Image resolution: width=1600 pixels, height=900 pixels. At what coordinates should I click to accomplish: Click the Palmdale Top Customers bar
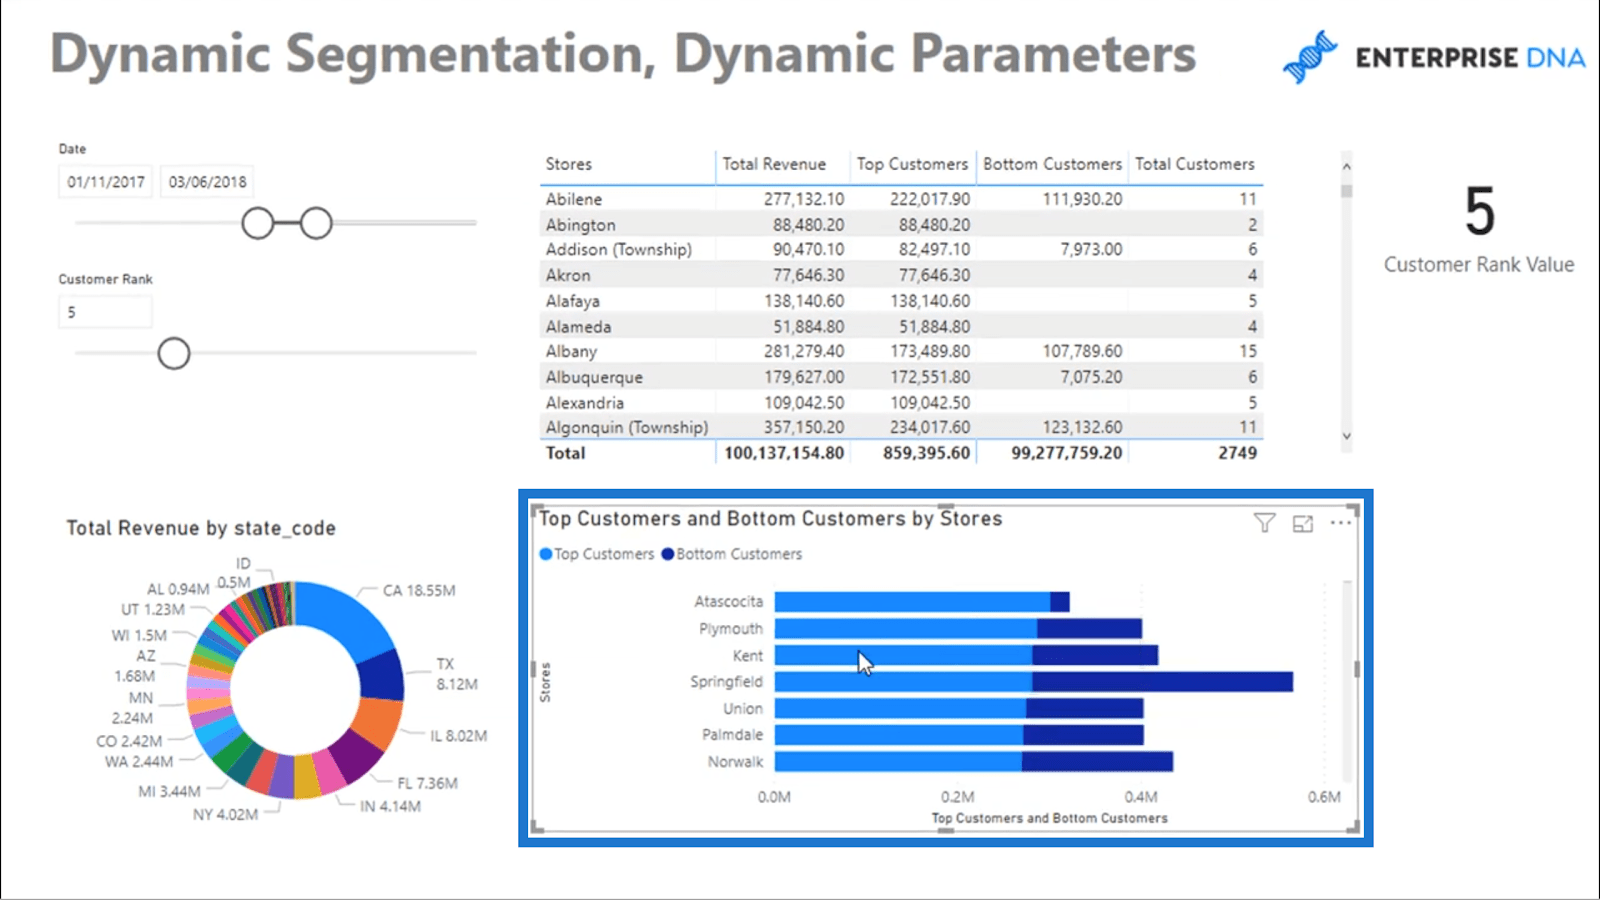coord(899,735)
